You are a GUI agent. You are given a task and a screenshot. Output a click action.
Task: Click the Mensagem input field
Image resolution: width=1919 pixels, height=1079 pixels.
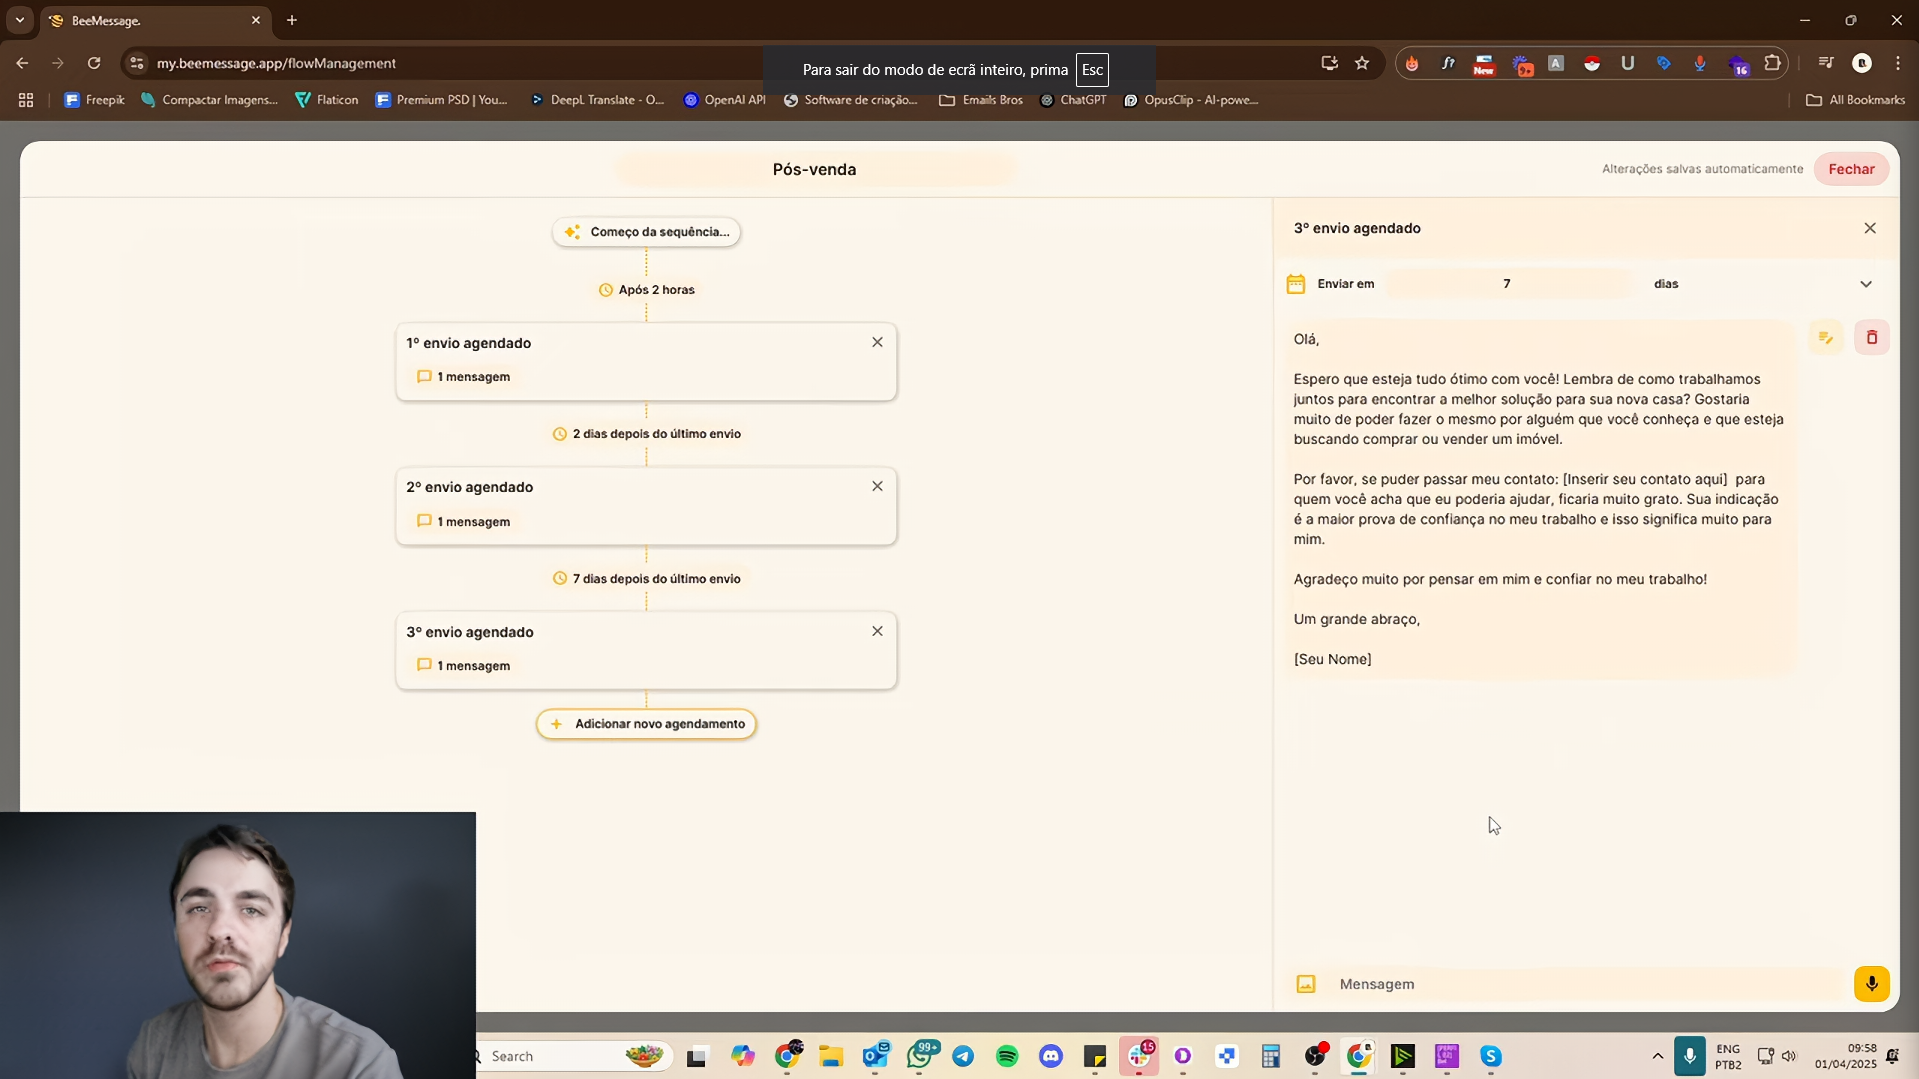(1590, 984)
